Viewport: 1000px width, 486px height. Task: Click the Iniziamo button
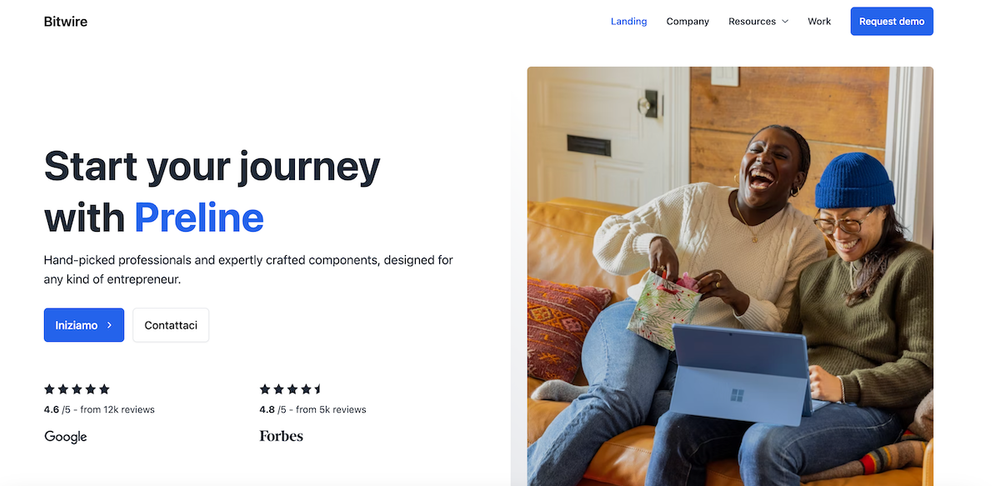point(84,325)
